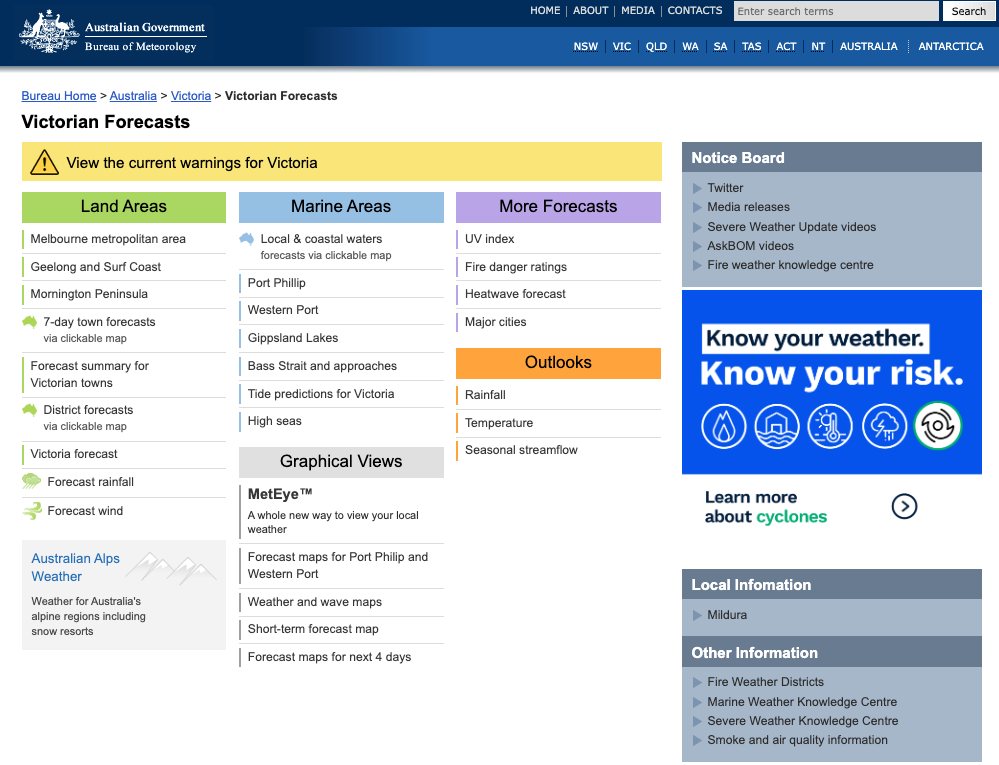This screenshot has width=999, height=765.
Task: Open Major cities forecasts
Action: pos(496,322)
